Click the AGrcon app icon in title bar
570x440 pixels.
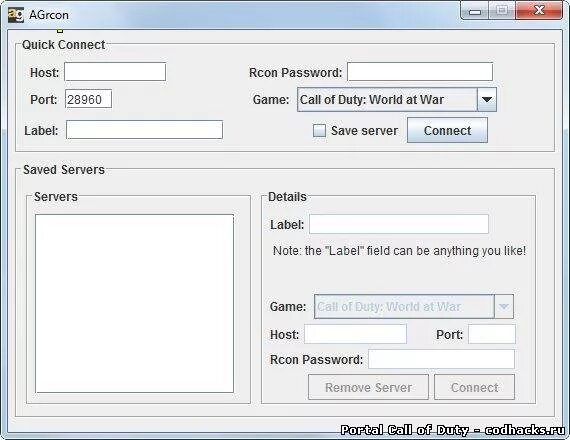click(x=16, y=15)
